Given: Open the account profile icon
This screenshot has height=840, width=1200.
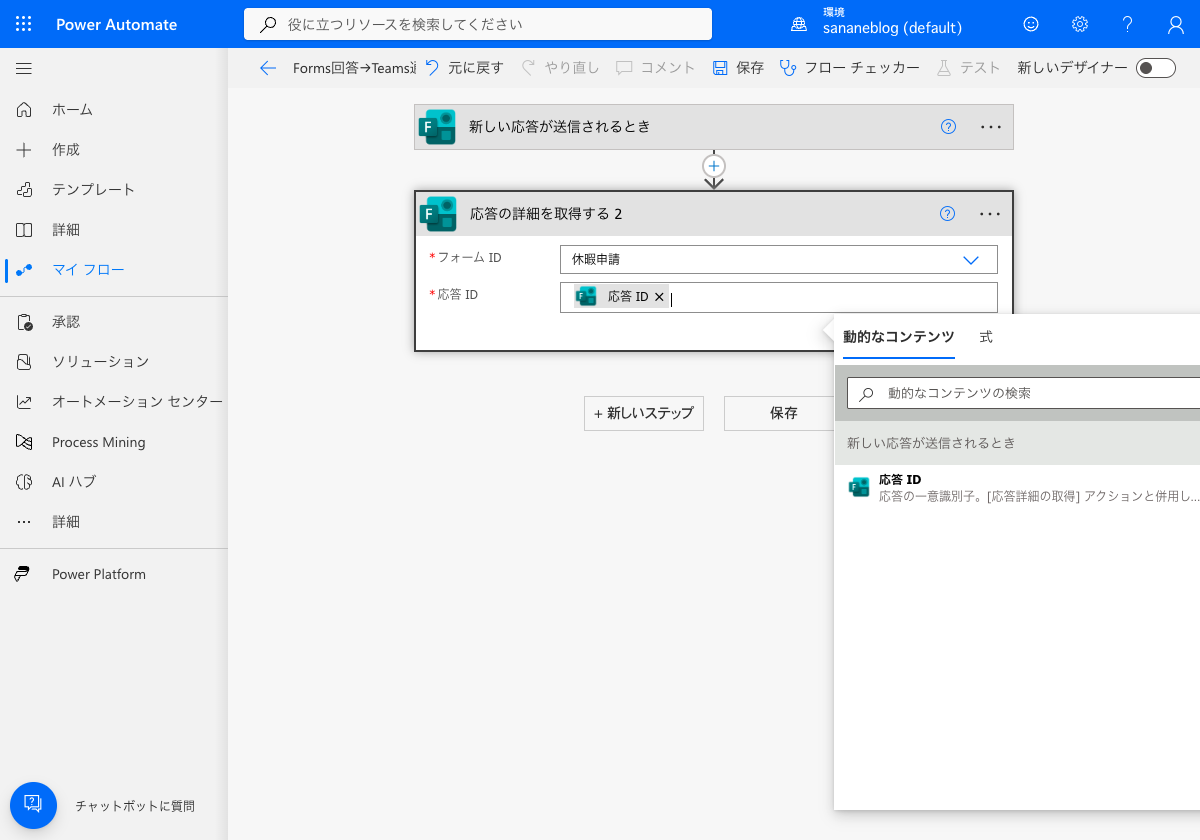Looking at the screenshot, I should point(1176,24).
